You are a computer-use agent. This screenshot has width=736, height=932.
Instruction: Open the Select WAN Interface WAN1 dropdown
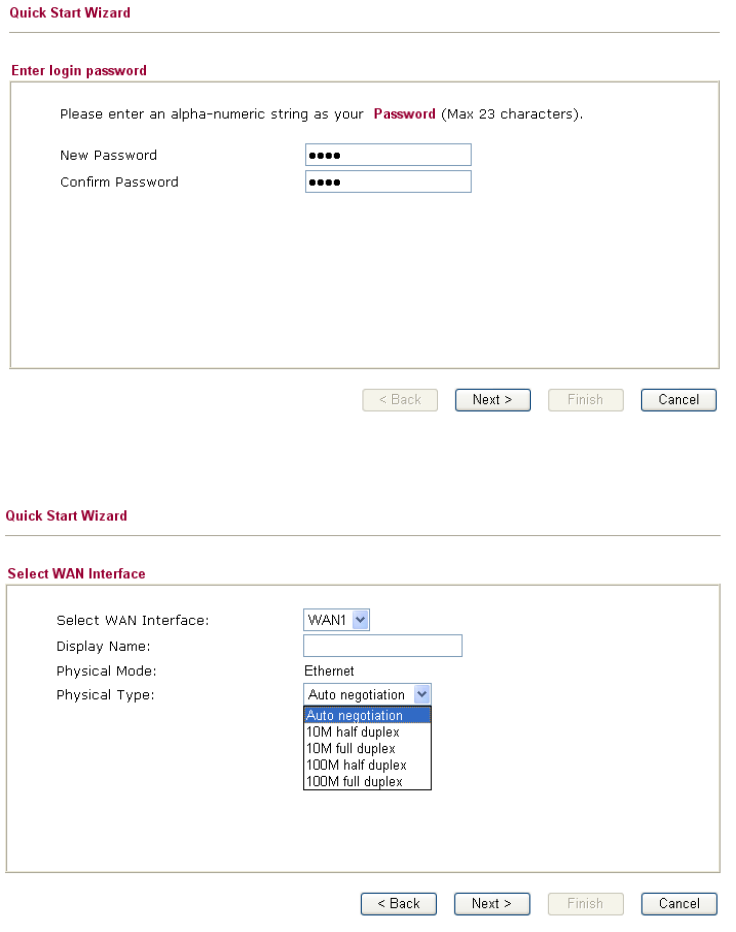point(337,621)
